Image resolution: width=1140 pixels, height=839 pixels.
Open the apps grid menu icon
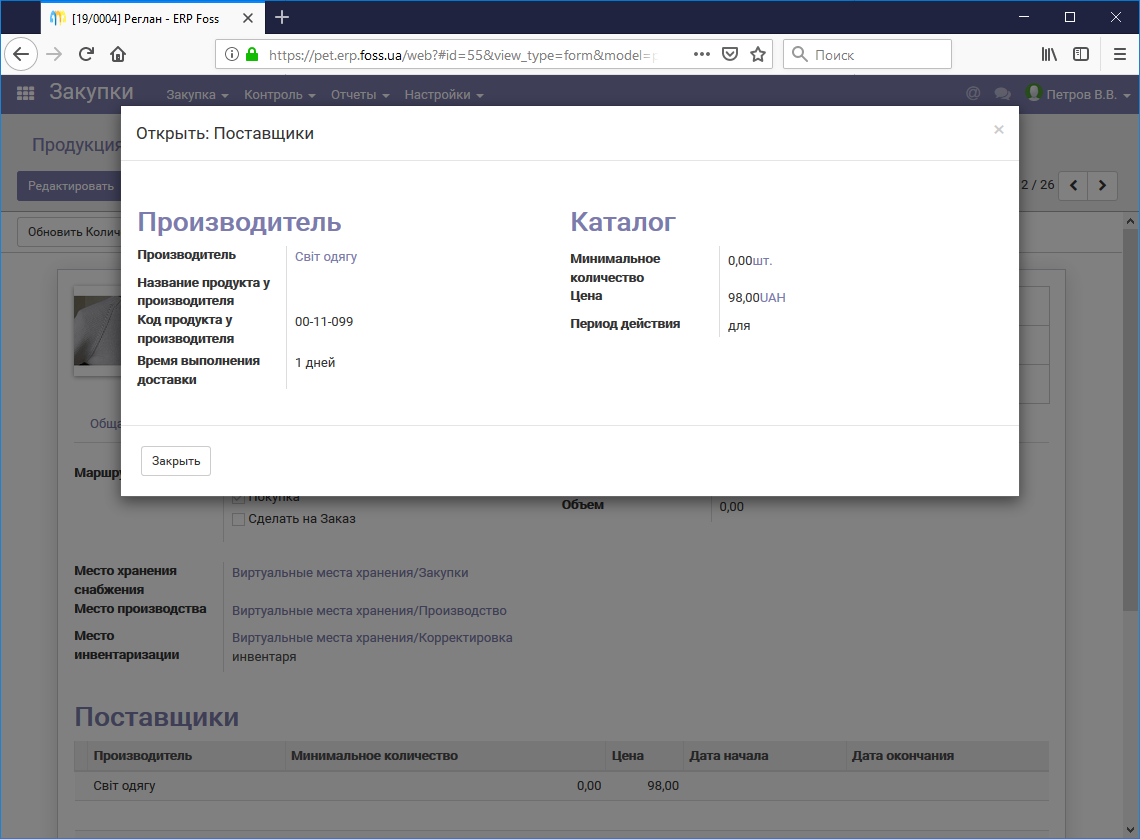pyautogui.click(x=25, y=93)
